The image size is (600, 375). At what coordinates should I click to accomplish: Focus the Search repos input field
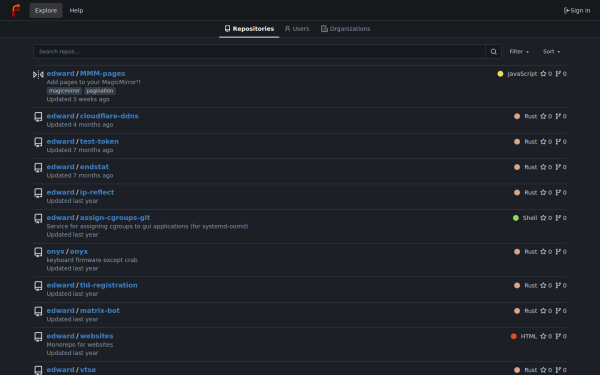259,52
